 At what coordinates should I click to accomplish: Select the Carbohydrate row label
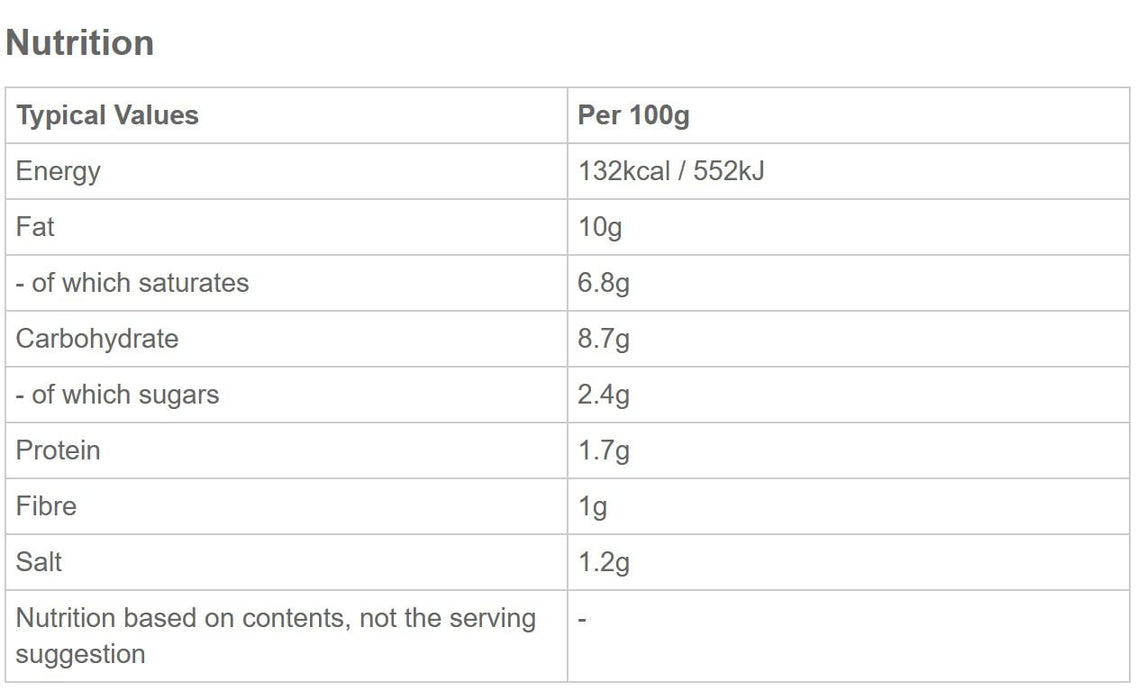pos(97,339)
